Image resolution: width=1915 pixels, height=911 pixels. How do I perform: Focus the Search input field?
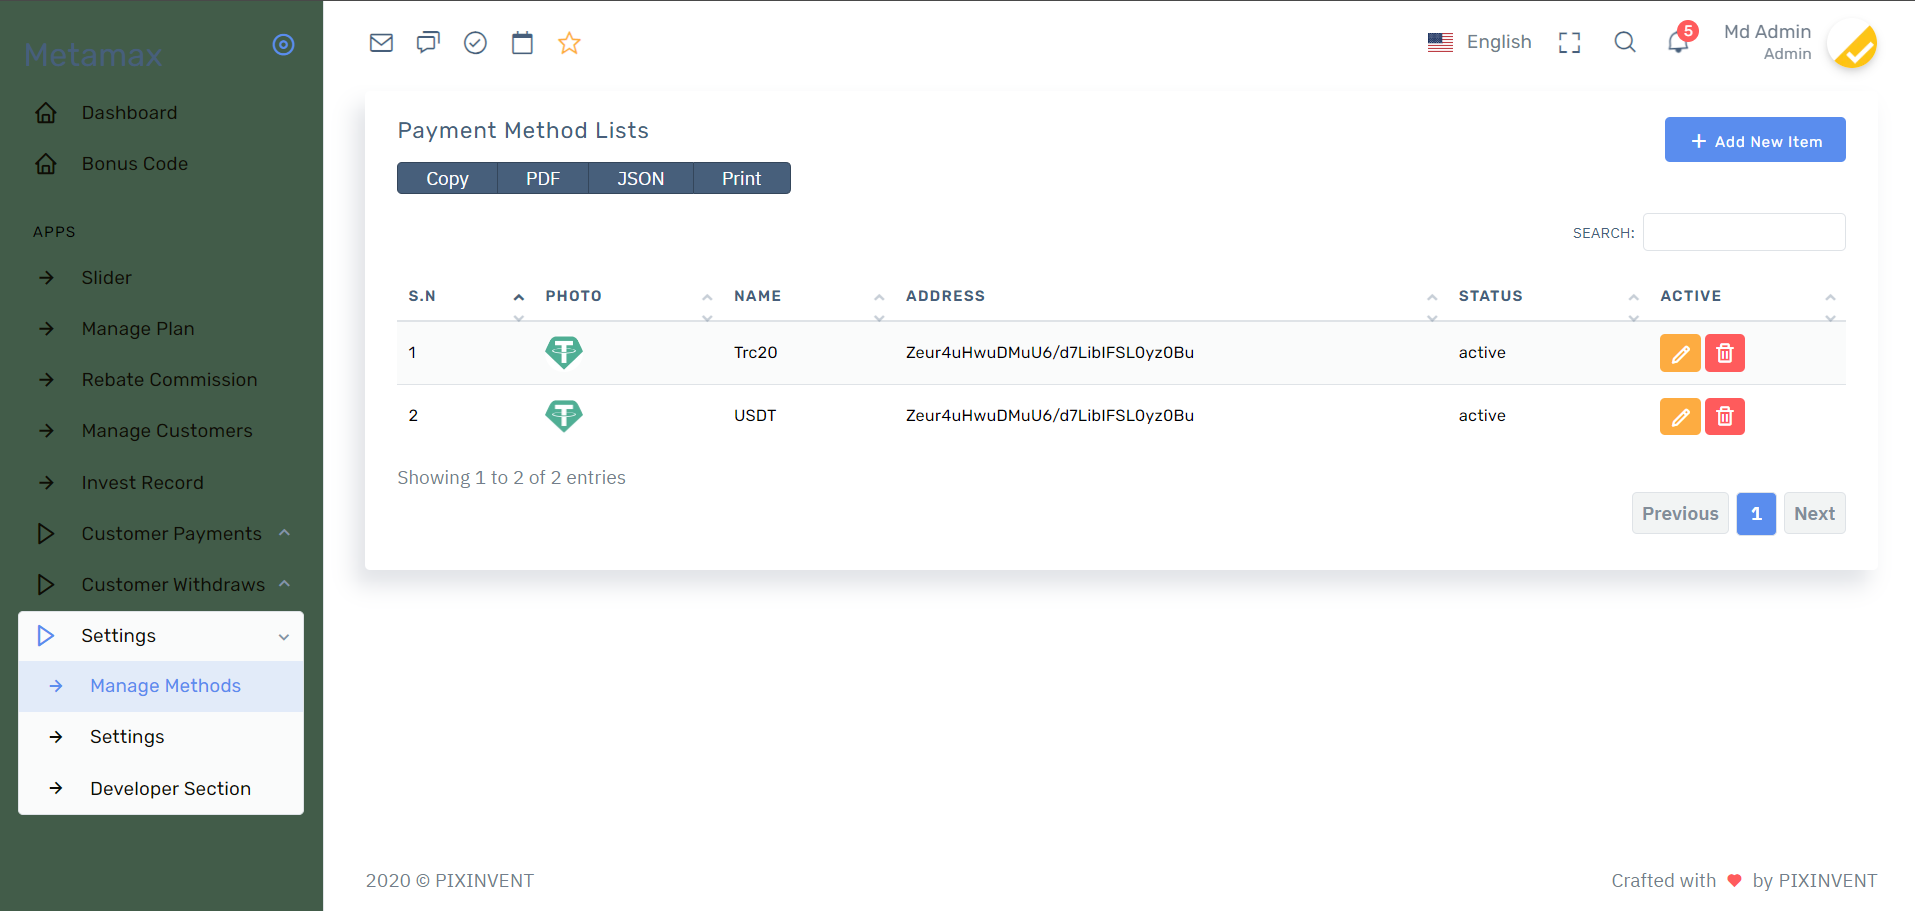tap(1744, 232)
